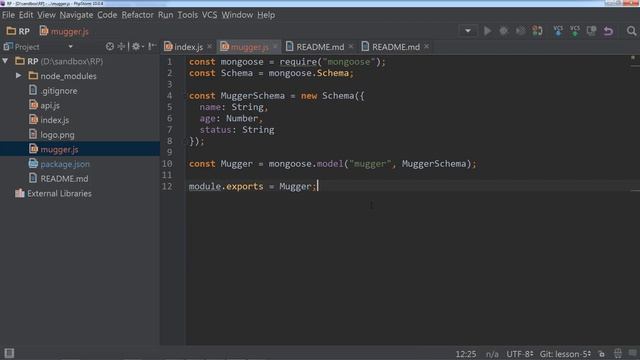Click the n/a line separator status entry
This screenshot has width=640, height=360.
(492, 354)
